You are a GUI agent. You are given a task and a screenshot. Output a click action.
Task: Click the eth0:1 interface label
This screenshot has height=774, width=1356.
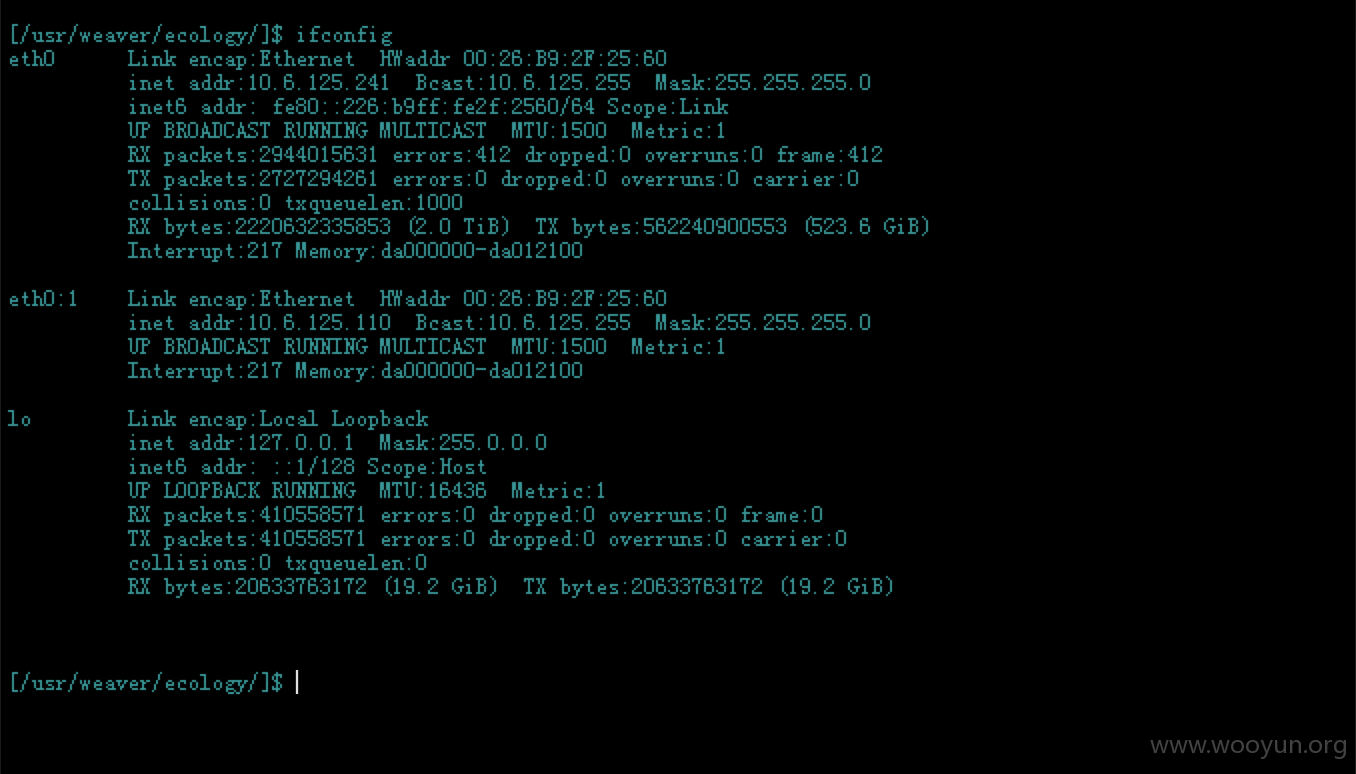coord(43,299)
